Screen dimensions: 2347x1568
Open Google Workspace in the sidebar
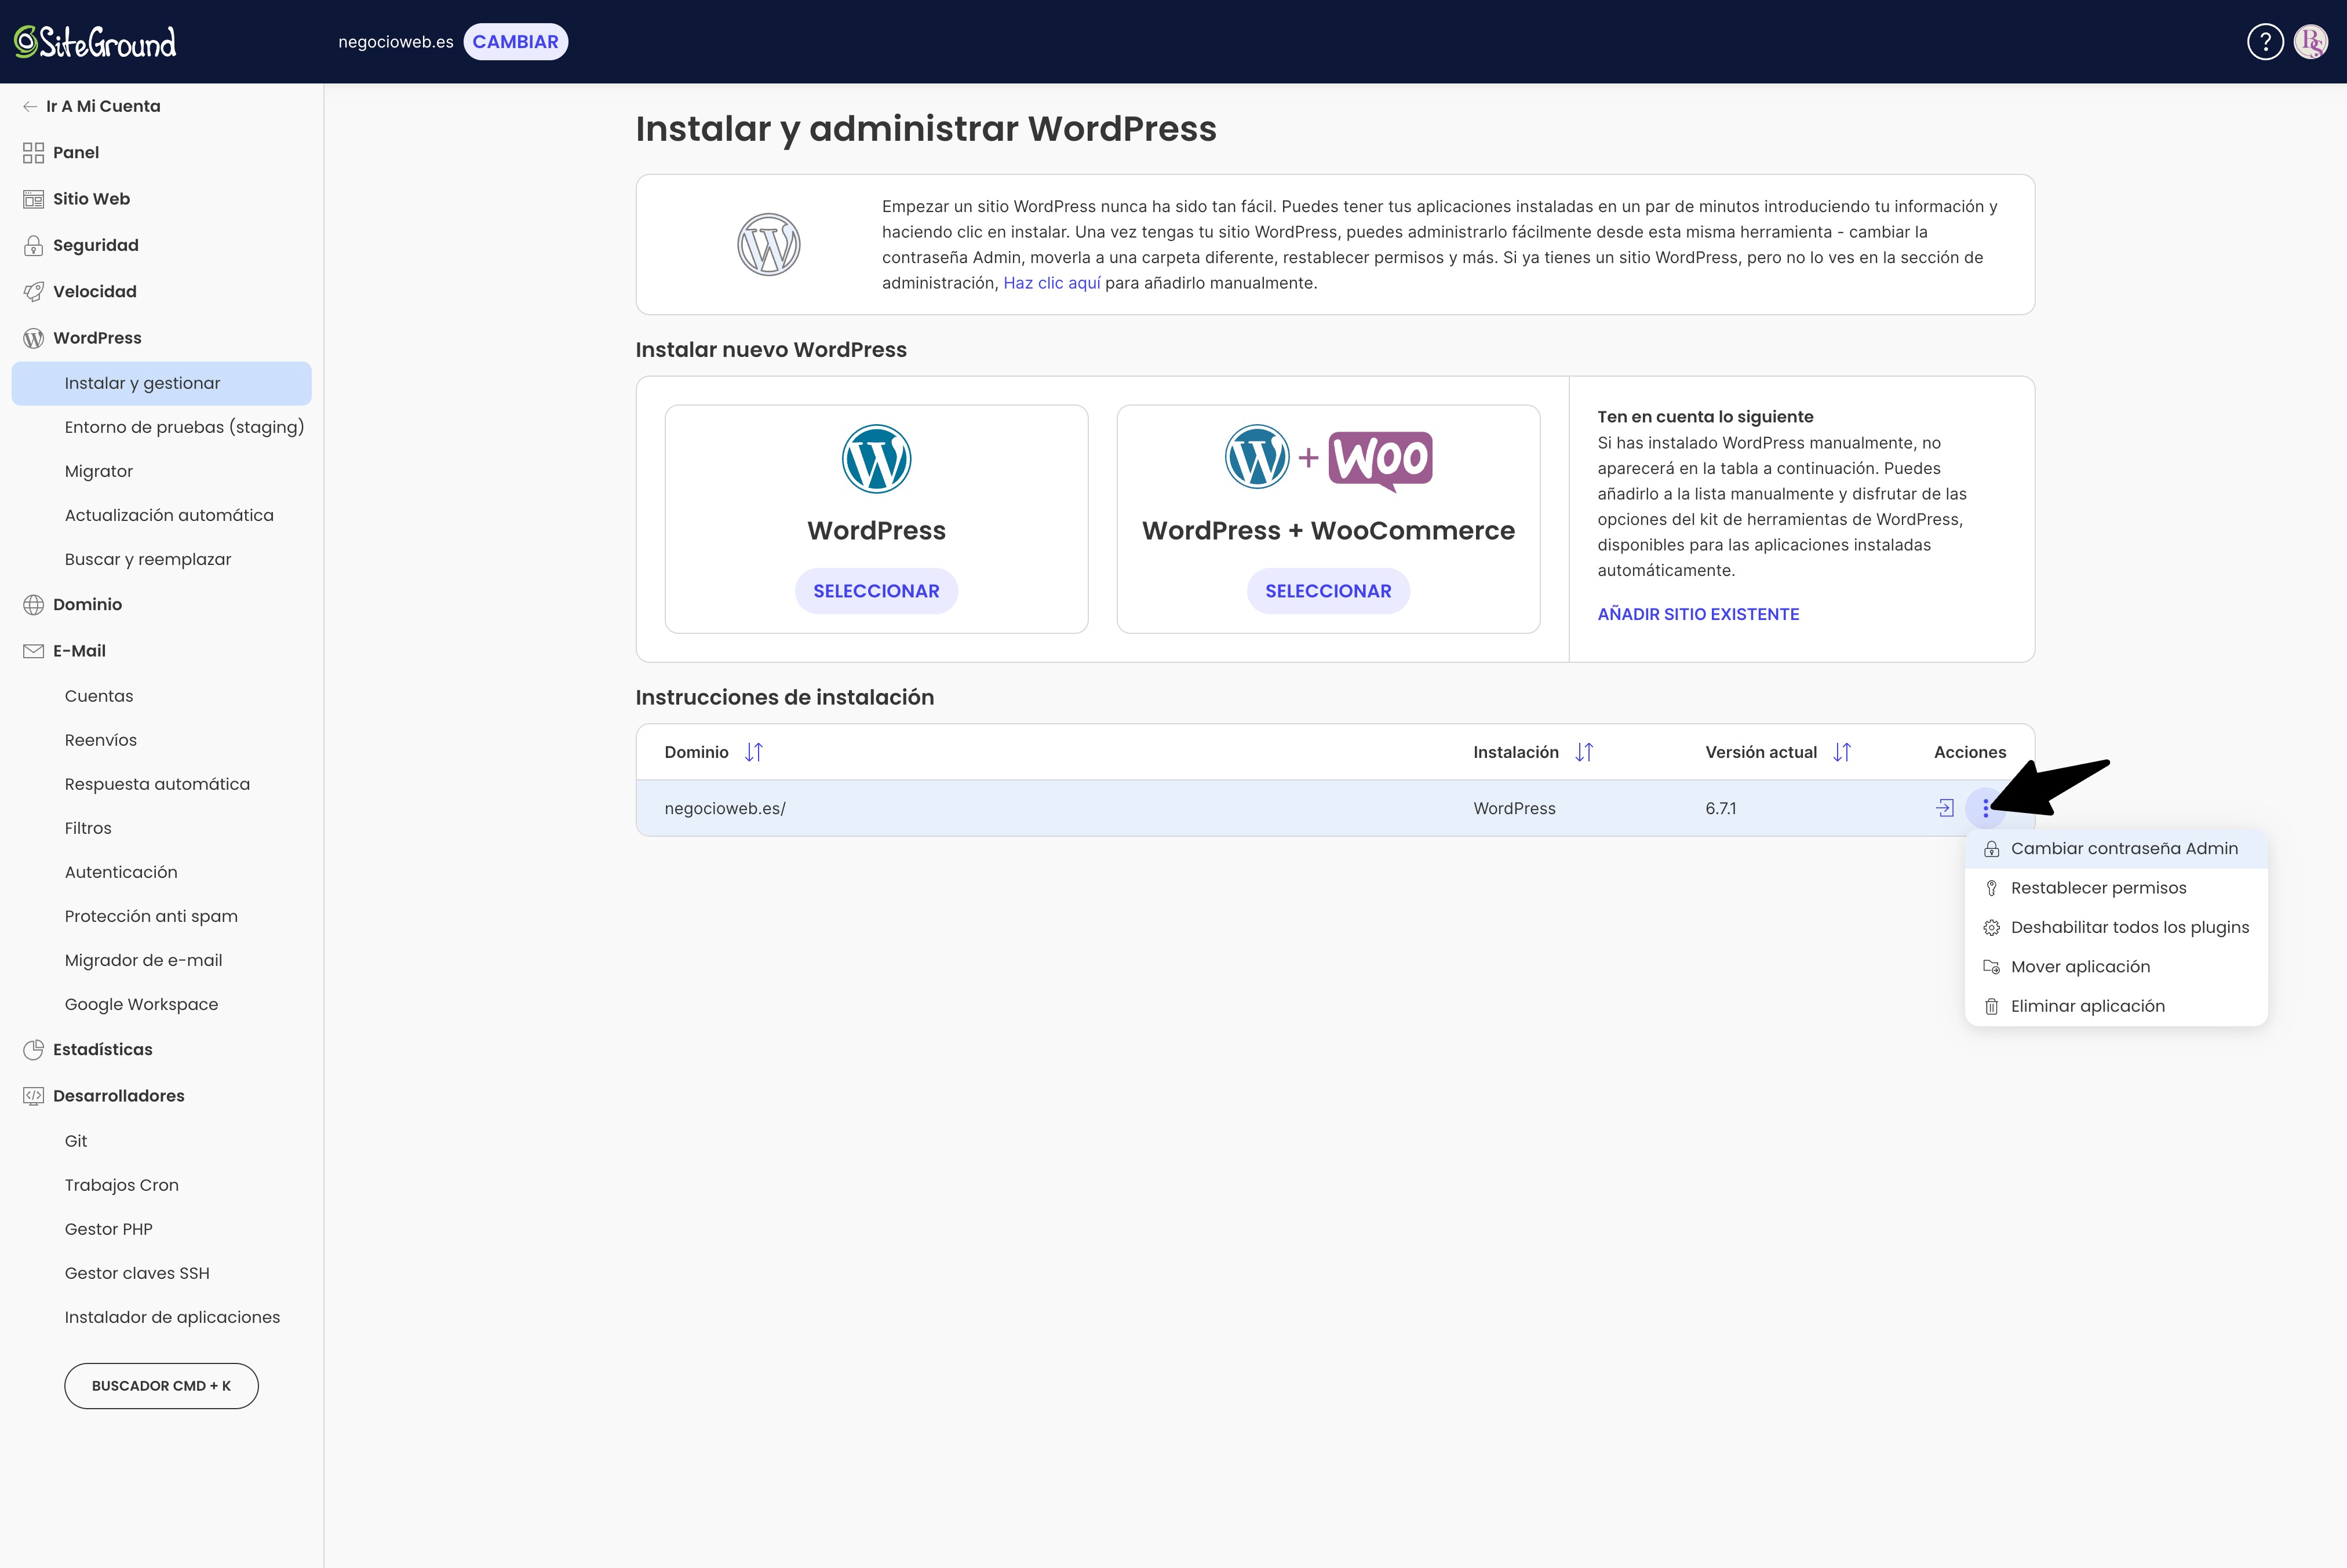pyautogui.click(x=141, y=1004)
